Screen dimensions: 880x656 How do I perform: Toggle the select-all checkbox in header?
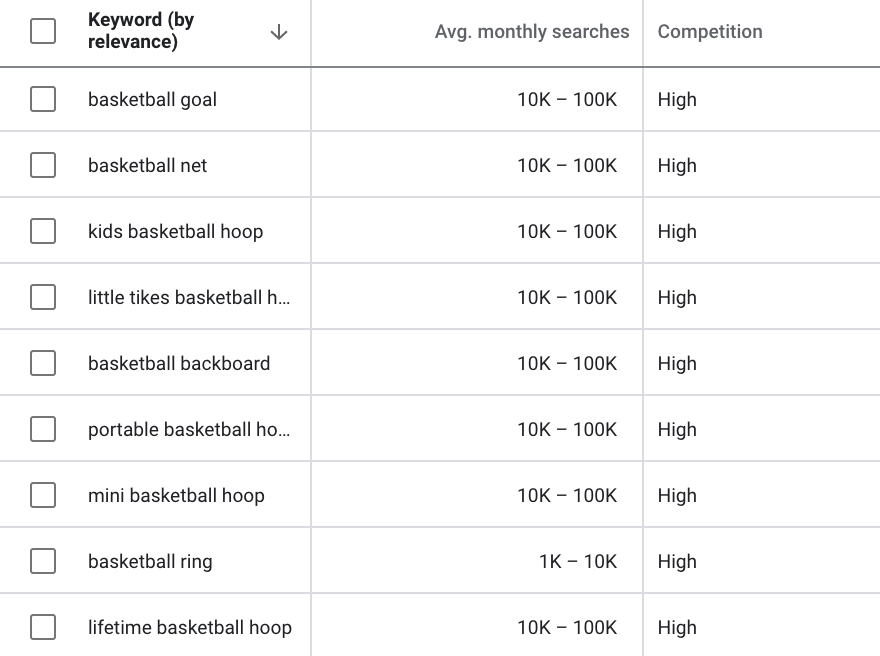(43, 31)
